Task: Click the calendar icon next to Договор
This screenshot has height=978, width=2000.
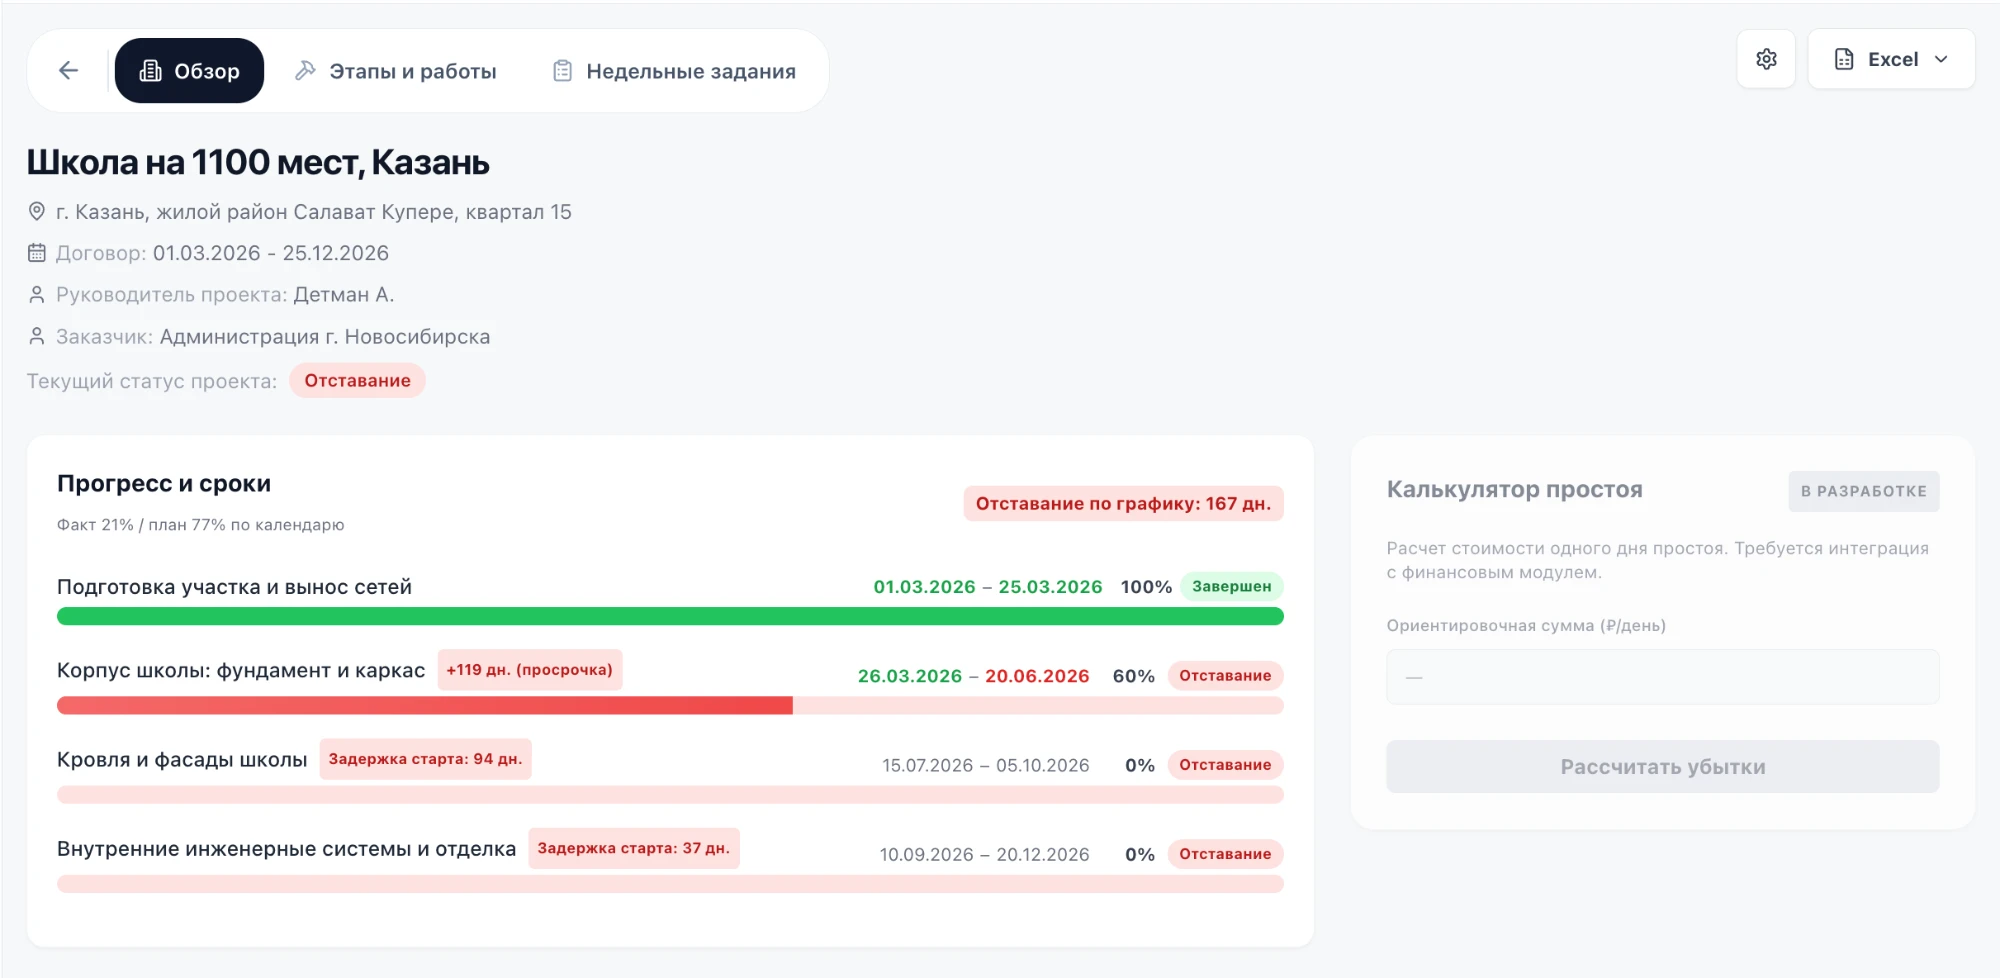Action: (37, 253)
